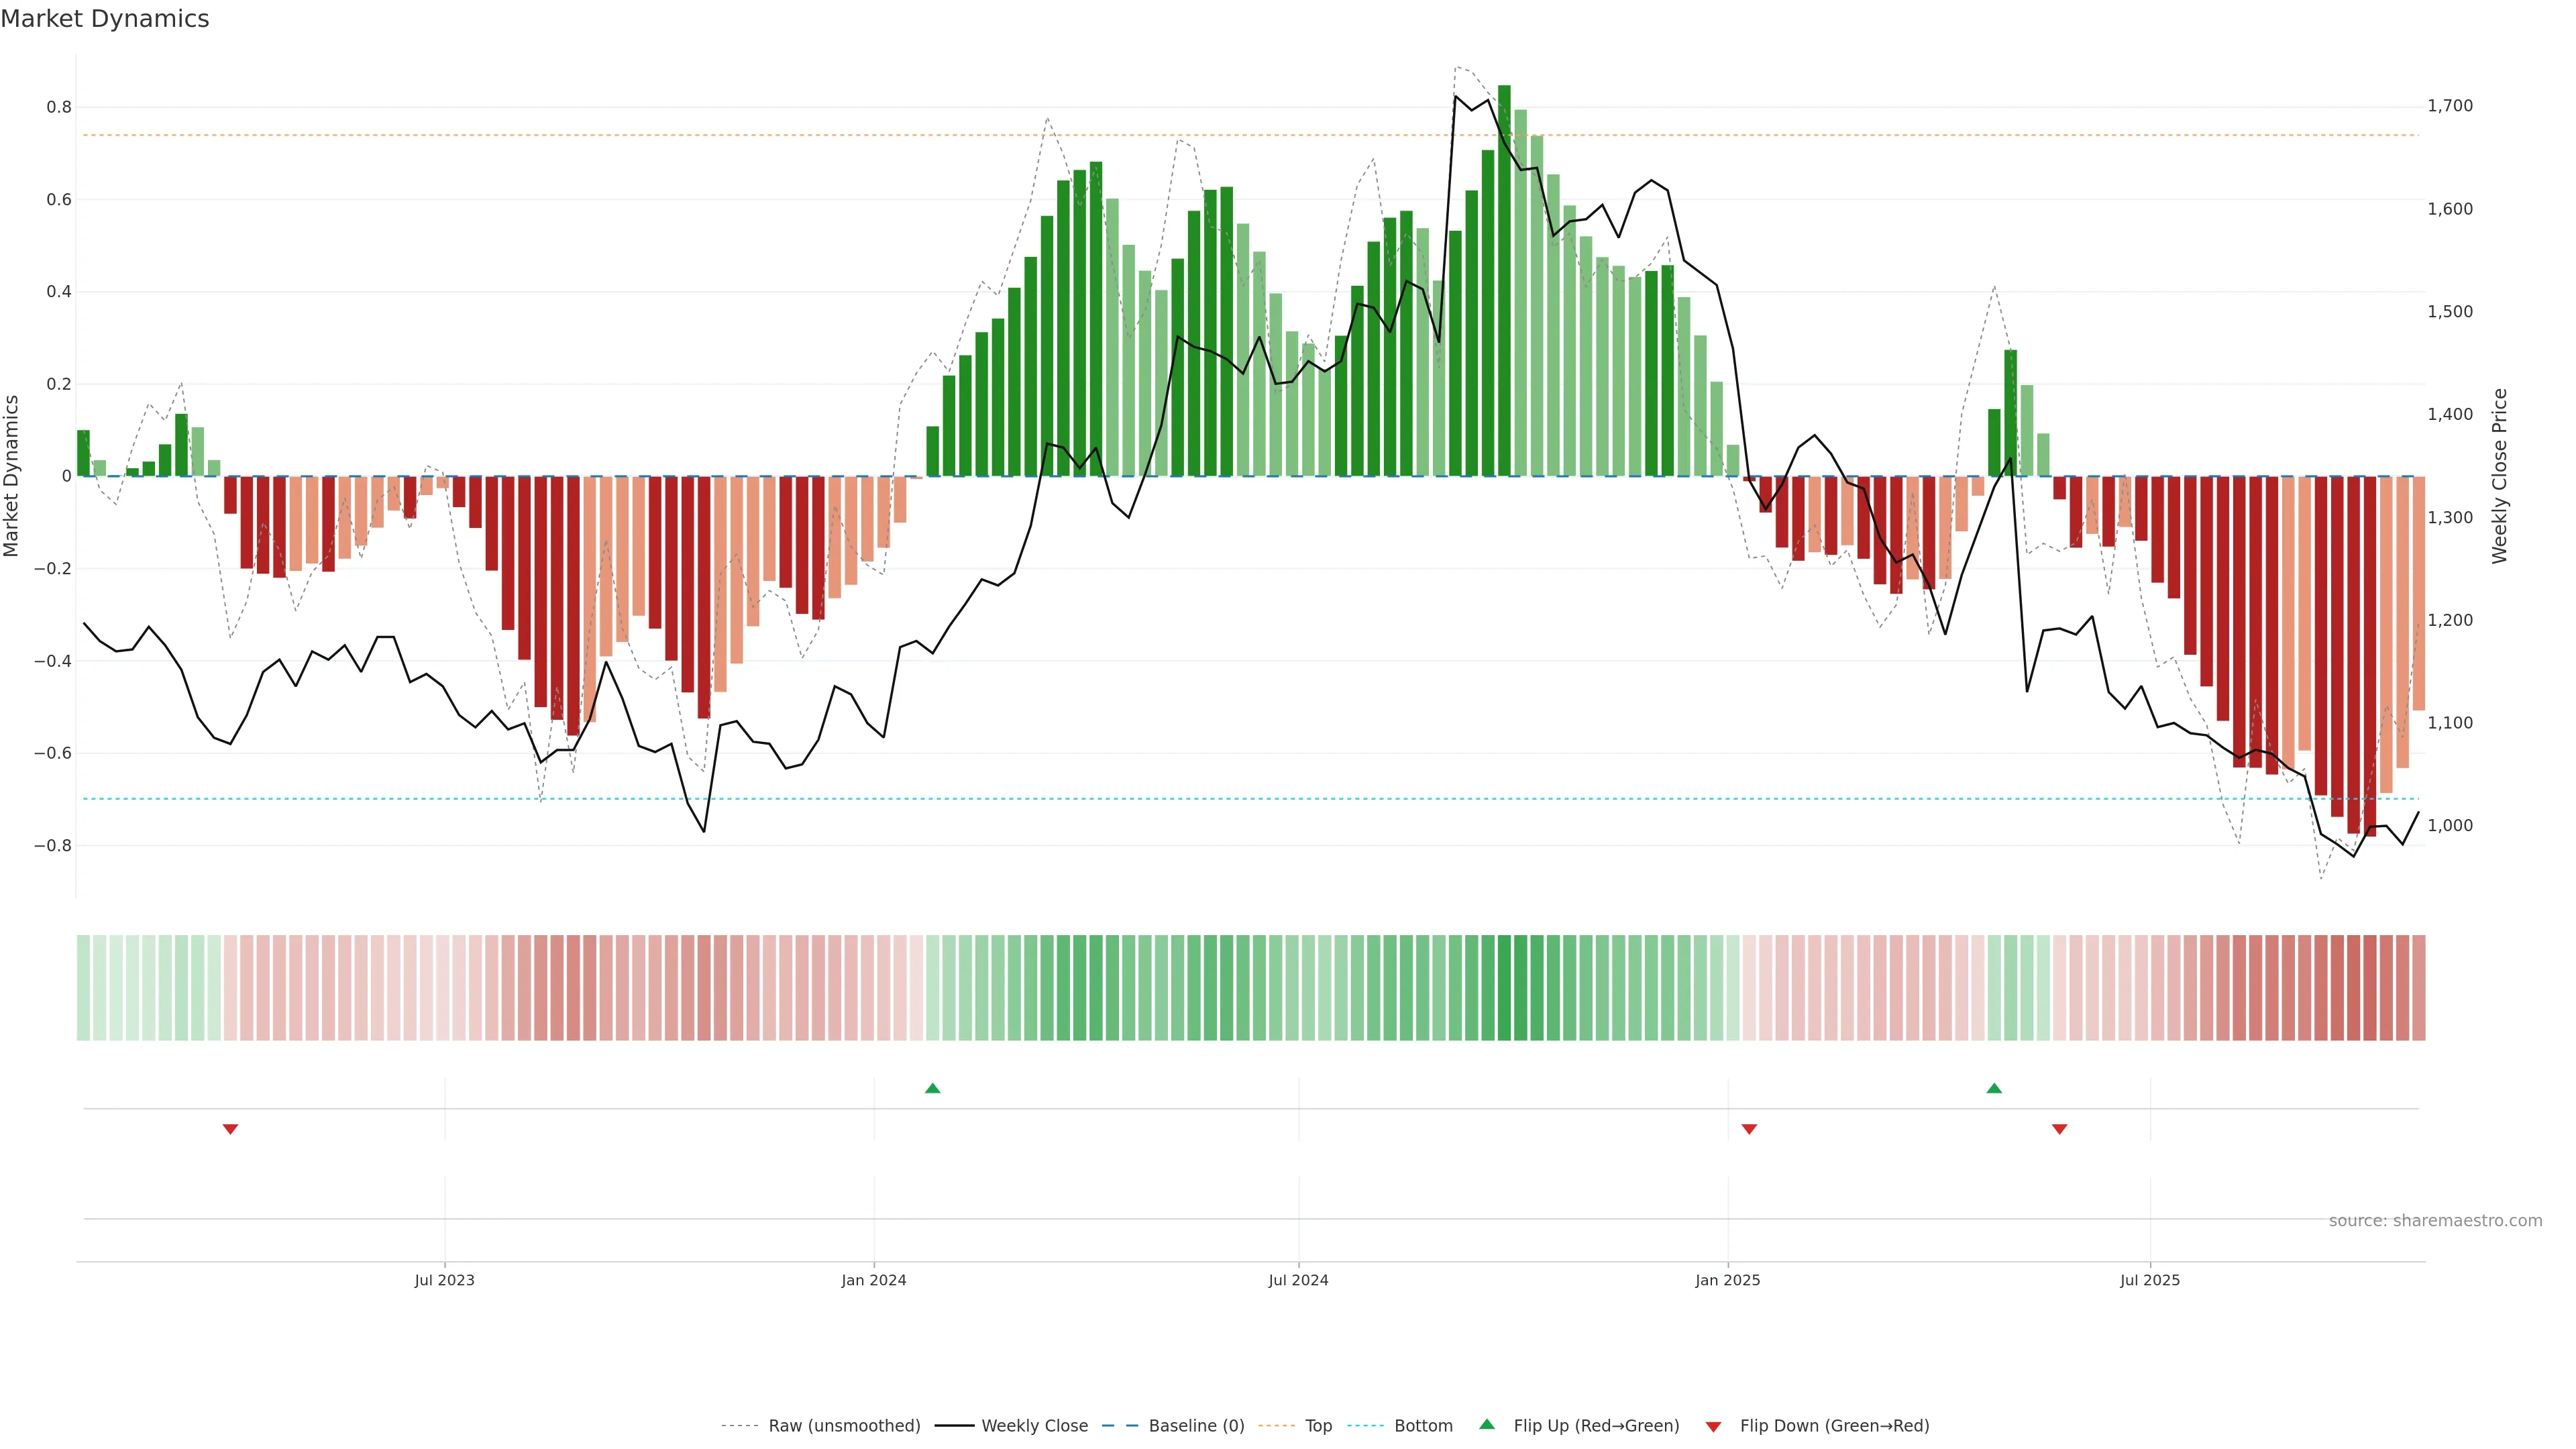This screenshot has height=1449, width=2576.
Task: Click the Flip Down legend triangle icon
Action: point(1713,1426)
